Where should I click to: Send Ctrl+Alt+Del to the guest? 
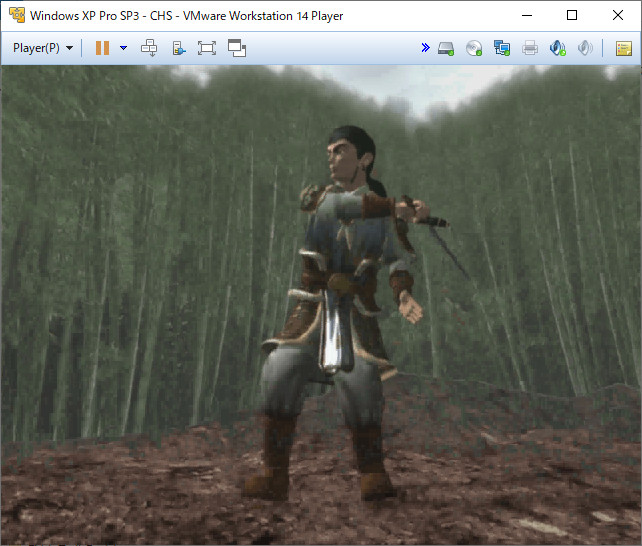click(149, 48)
